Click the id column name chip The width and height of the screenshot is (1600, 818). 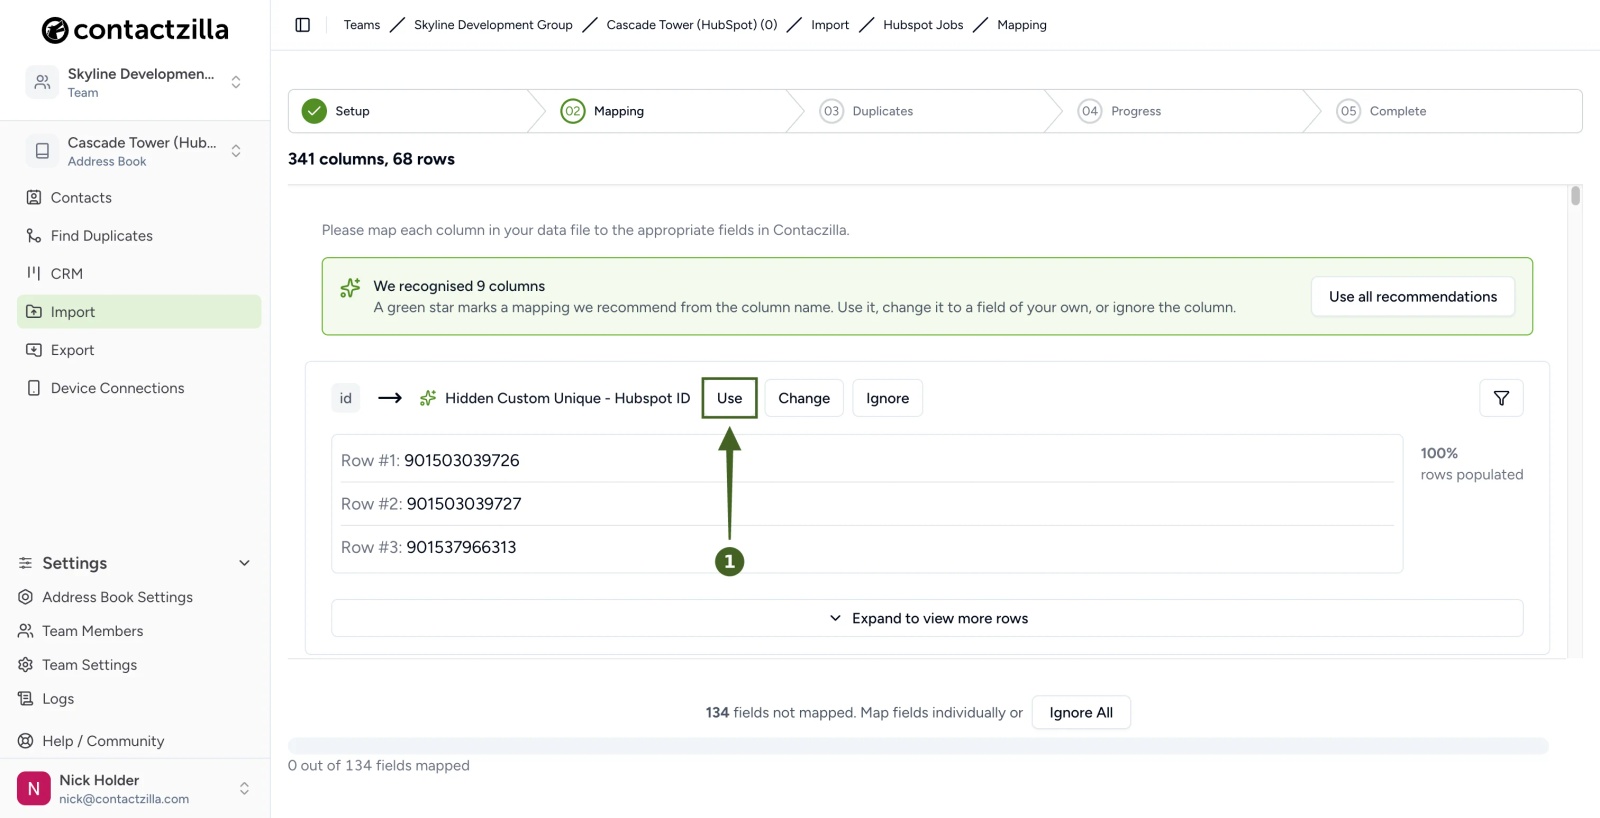[x=346, y=398]
